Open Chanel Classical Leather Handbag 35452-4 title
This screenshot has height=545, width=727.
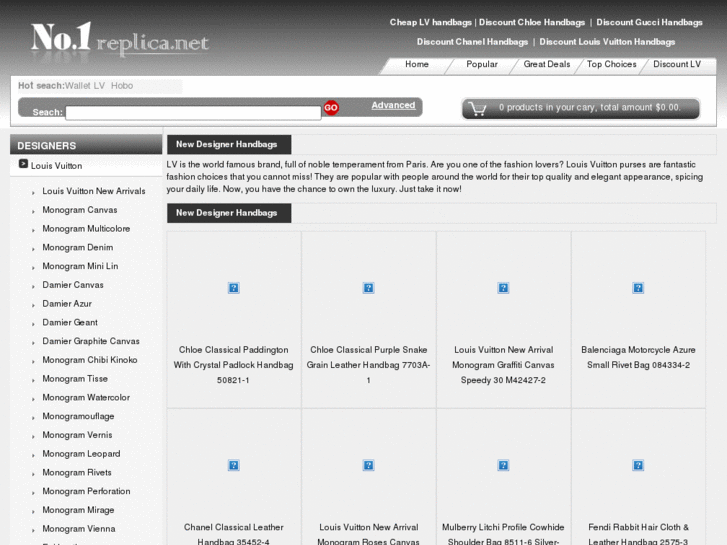tap(234, 534)
